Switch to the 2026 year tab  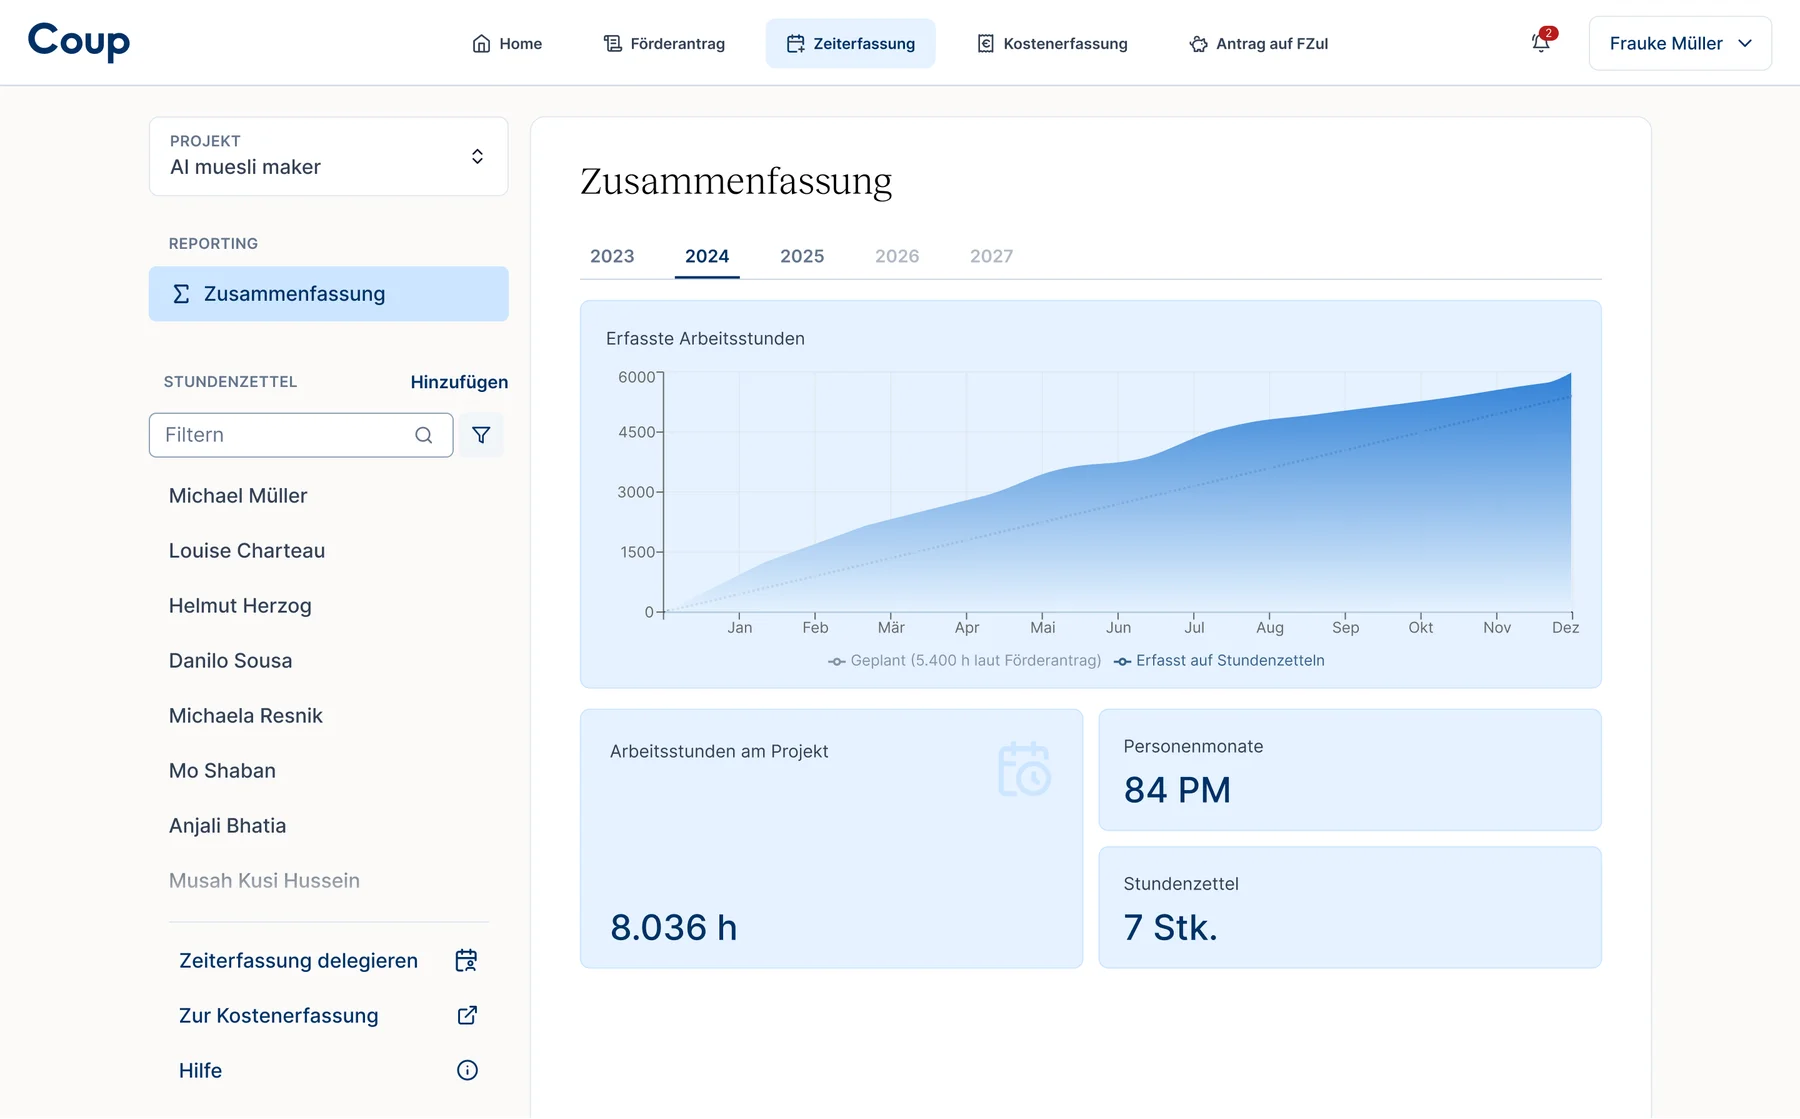coord(897,256)
